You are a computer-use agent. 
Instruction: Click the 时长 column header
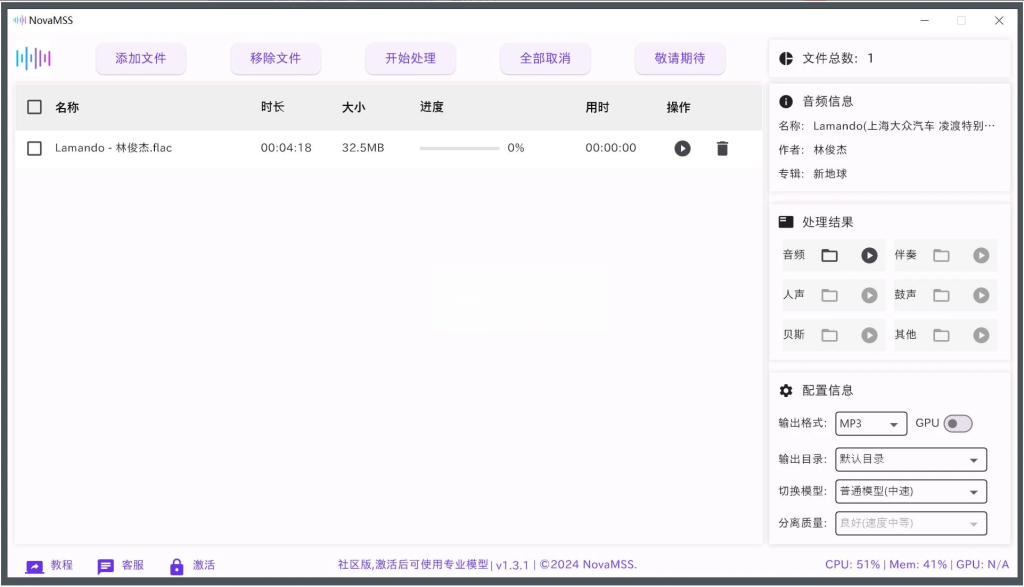pos(273,106)
